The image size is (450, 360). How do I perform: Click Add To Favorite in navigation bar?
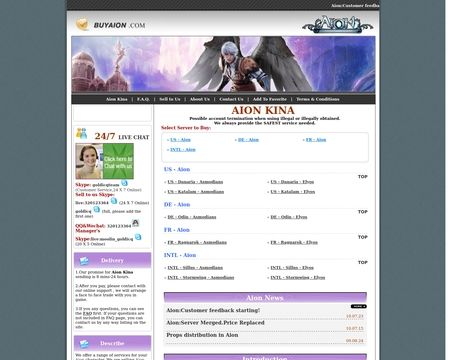pos(270,99)
